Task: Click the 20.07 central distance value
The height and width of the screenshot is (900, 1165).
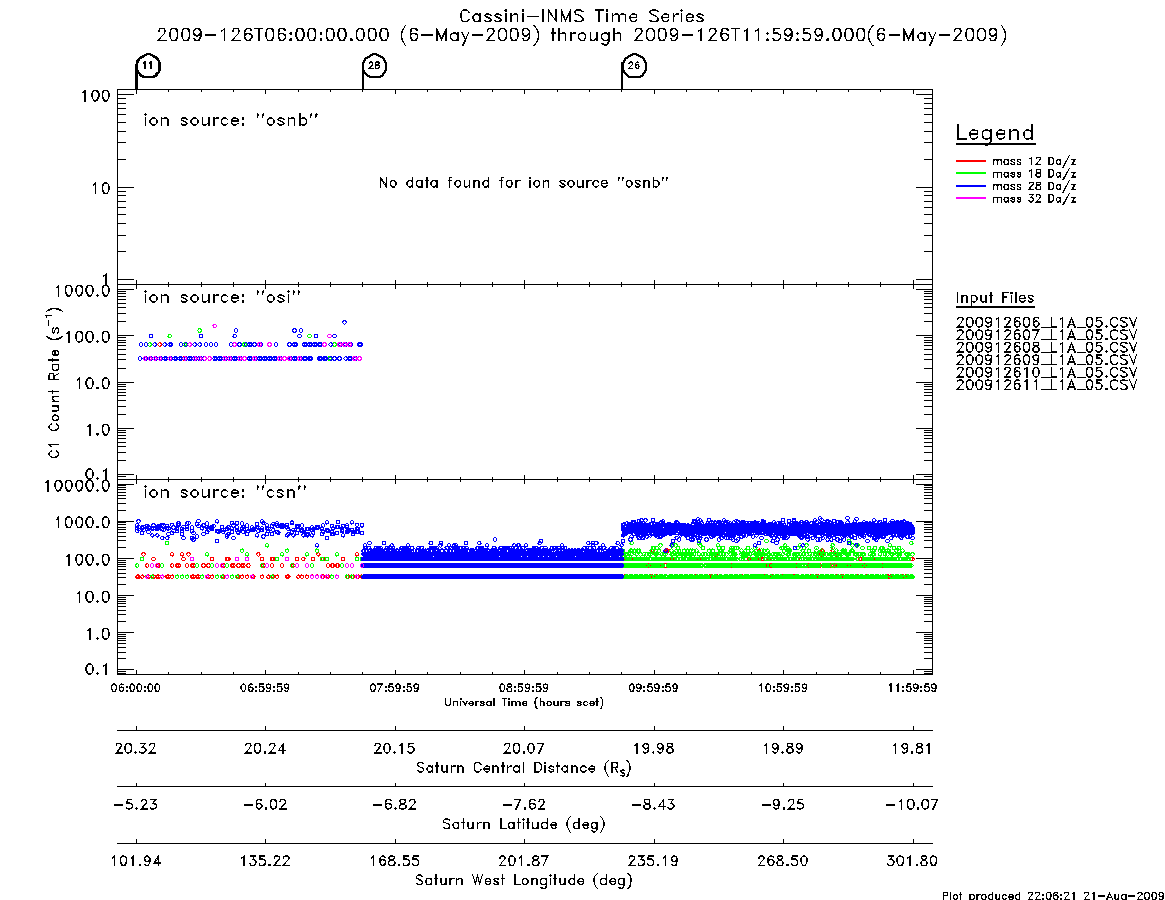Action: tap(524, 748)
